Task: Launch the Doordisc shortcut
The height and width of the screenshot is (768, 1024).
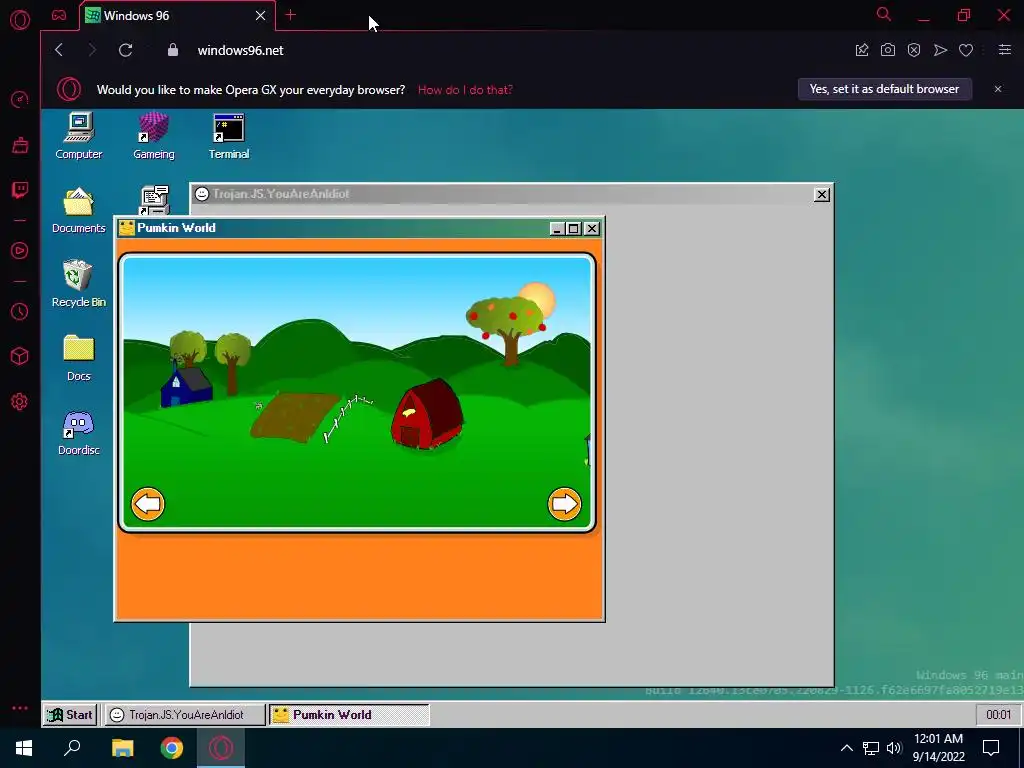Action: pos(78,432)
